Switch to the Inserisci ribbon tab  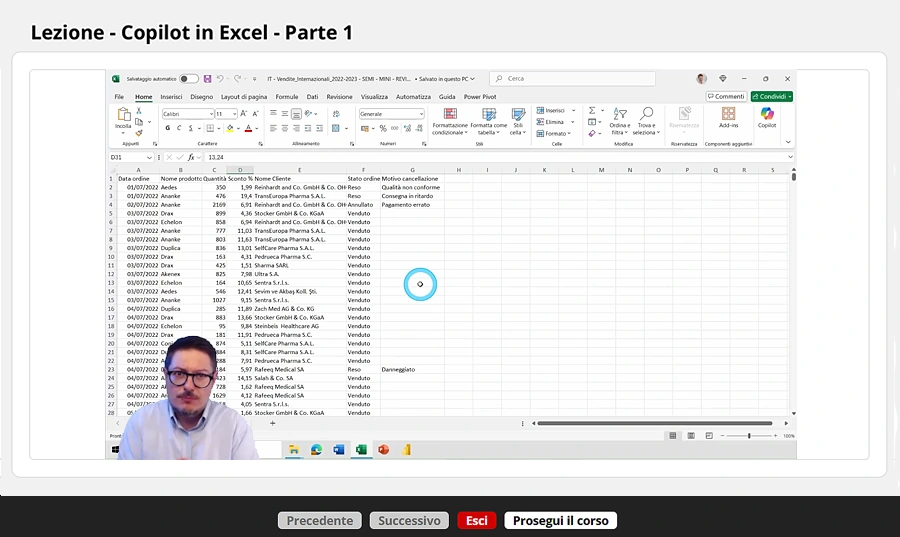171,97
